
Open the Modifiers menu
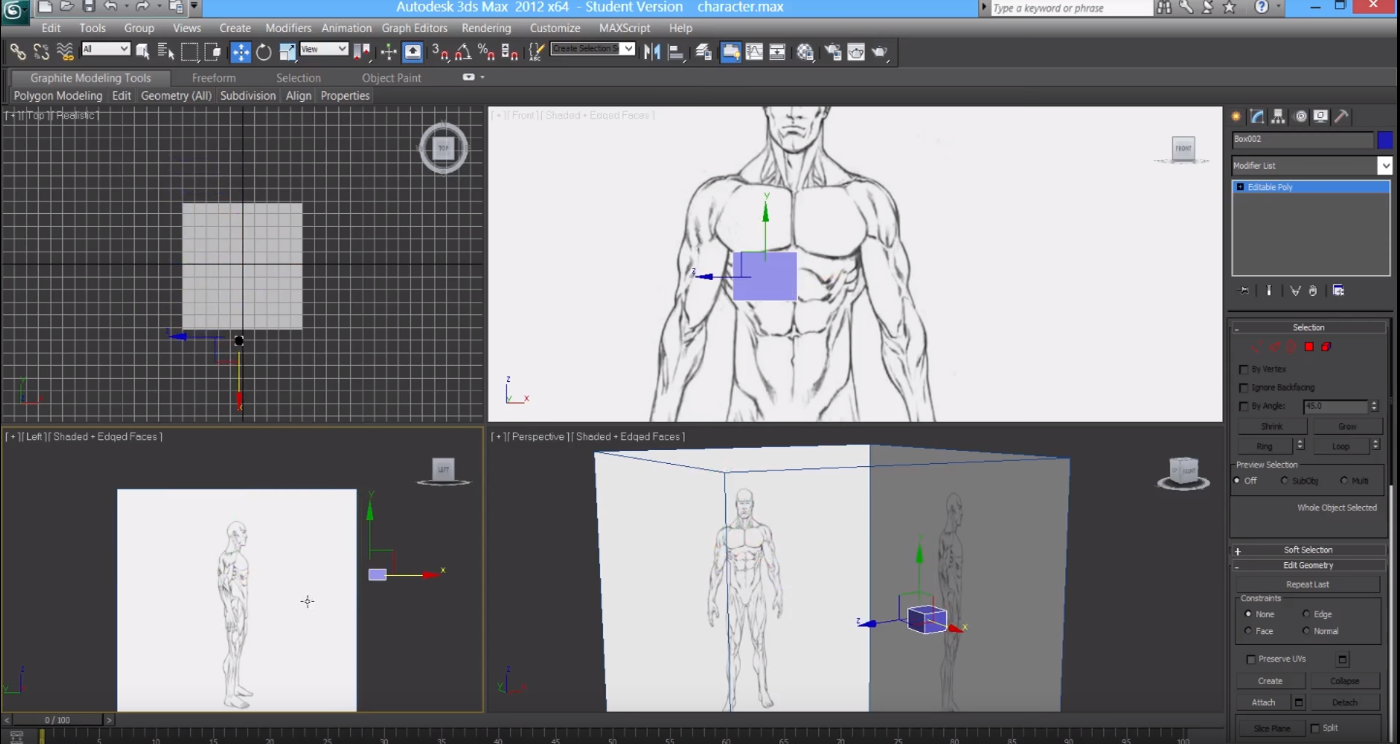288,28
